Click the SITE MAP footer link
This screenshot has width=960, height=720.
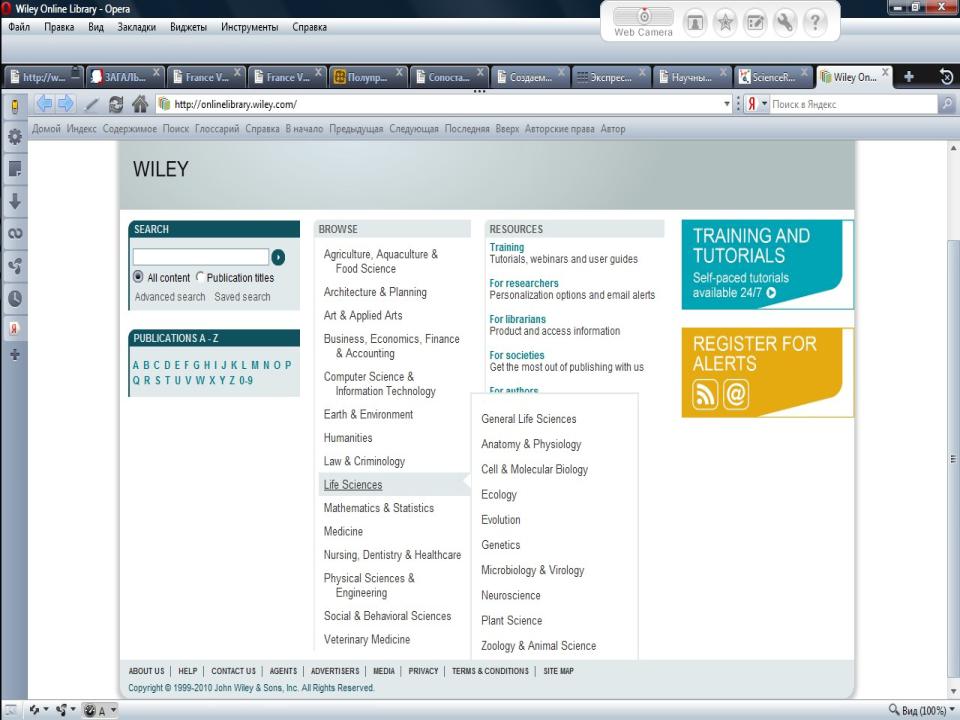[558, 671]
